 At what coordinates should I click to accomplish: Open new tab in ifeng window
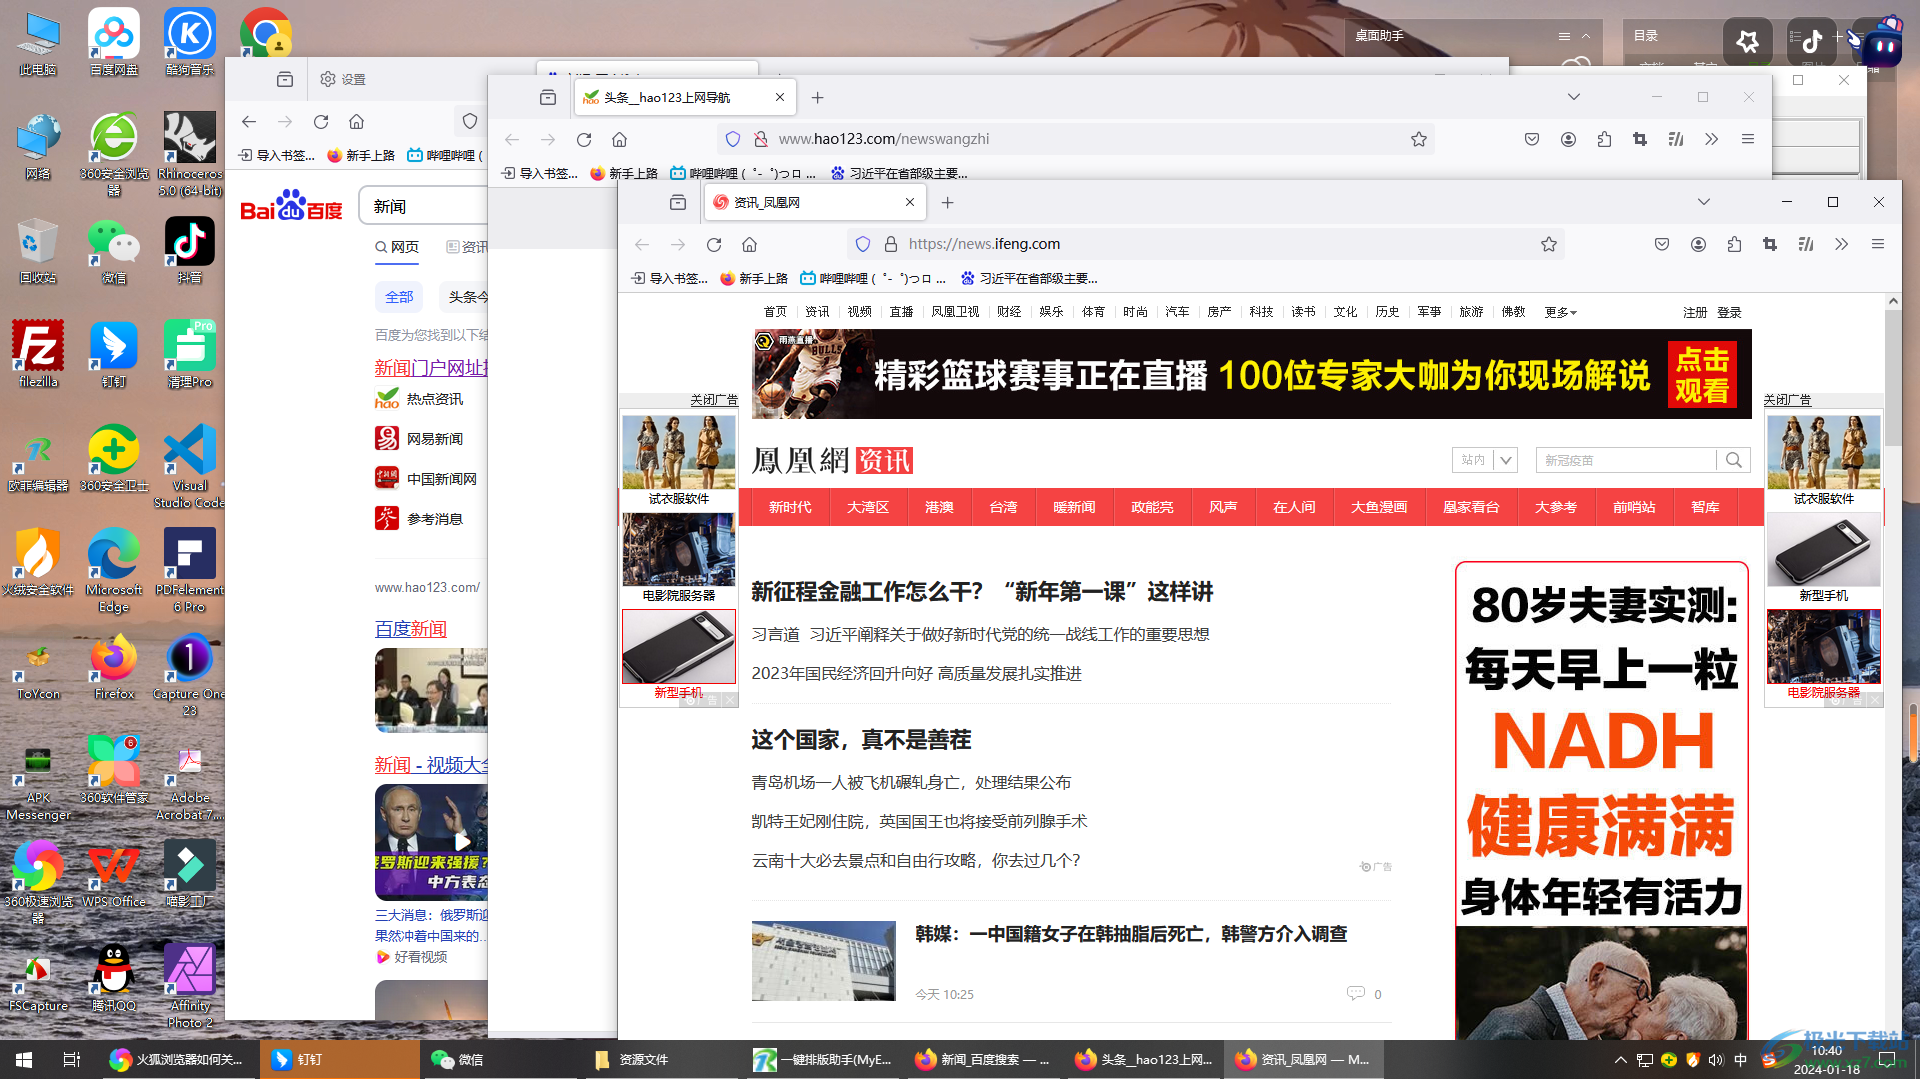click(947, 203)
